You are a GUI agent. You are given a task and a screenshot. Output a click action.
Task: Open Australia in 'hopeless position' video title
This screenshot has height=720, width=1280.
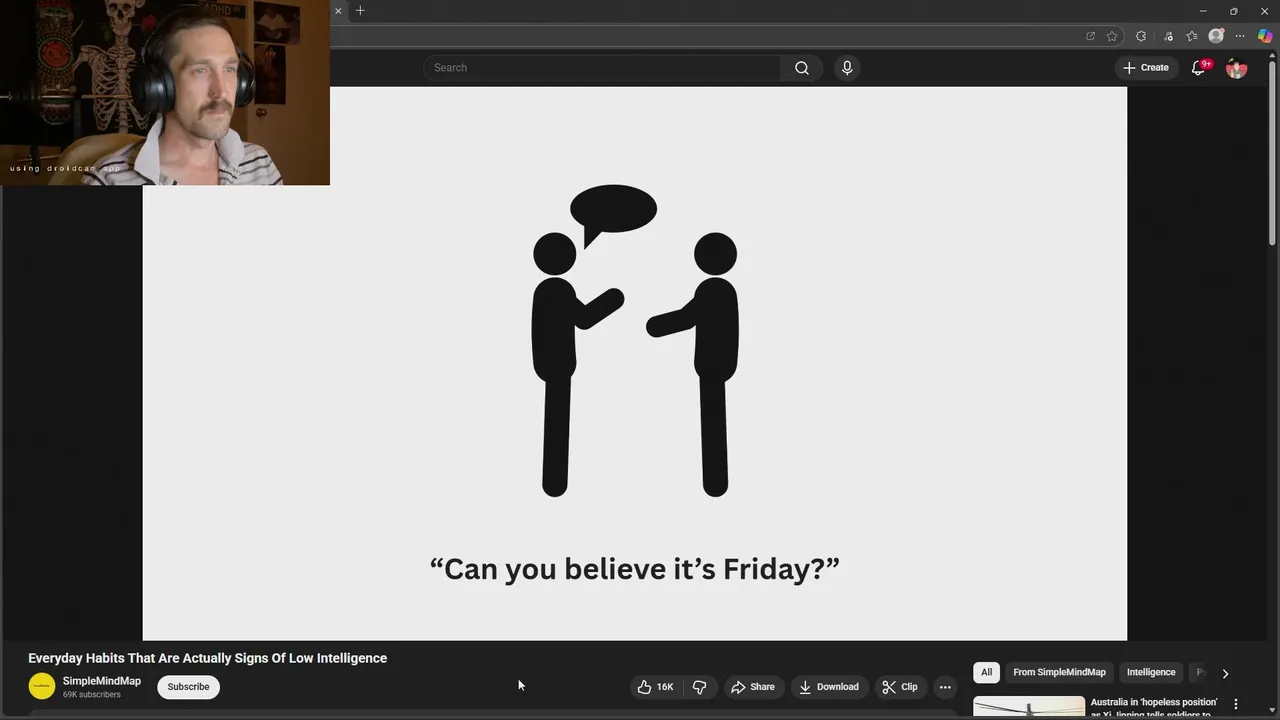(1154, 708)
